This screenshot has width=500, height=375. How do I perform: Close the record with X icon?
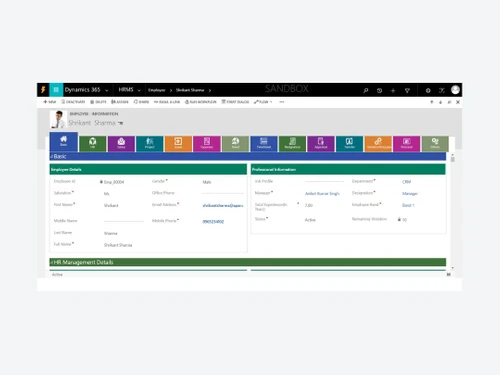[x=458, y=102]
